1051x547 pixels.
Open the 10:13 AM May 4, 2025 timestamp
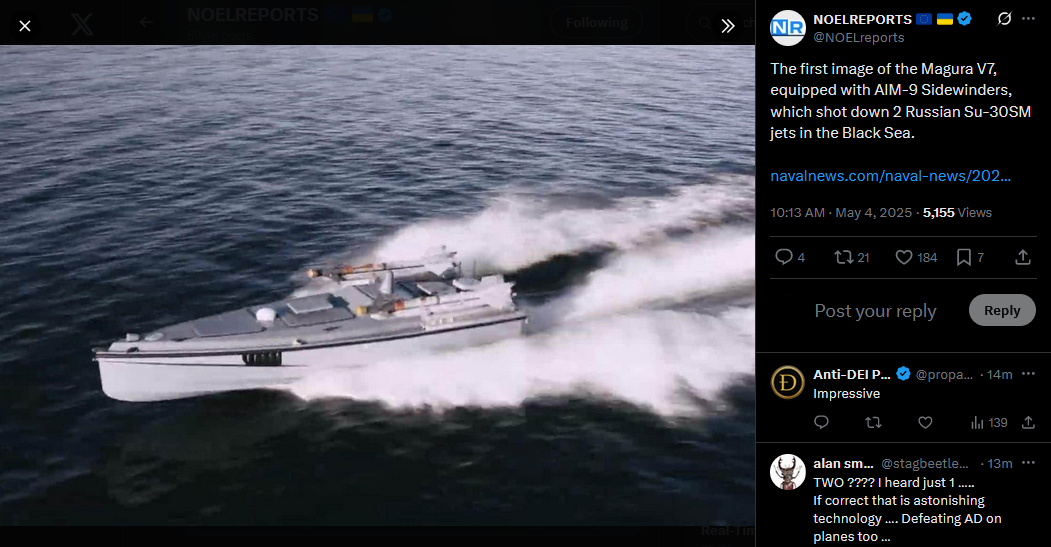[x=841, y=212]
